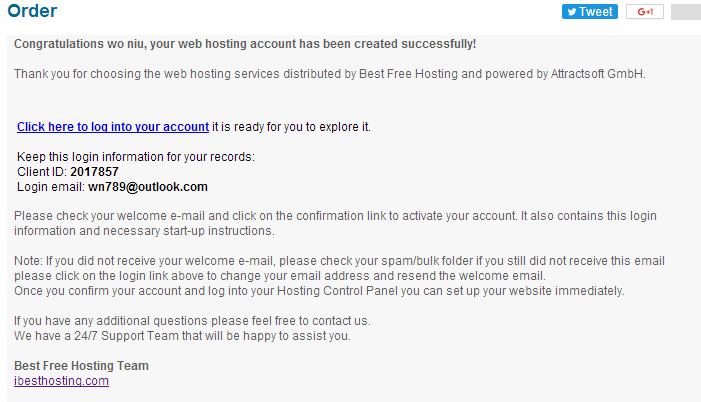Click the blank gray button beside G+1
This screenshot has height=402, width=701.
(x=685, y=12)
